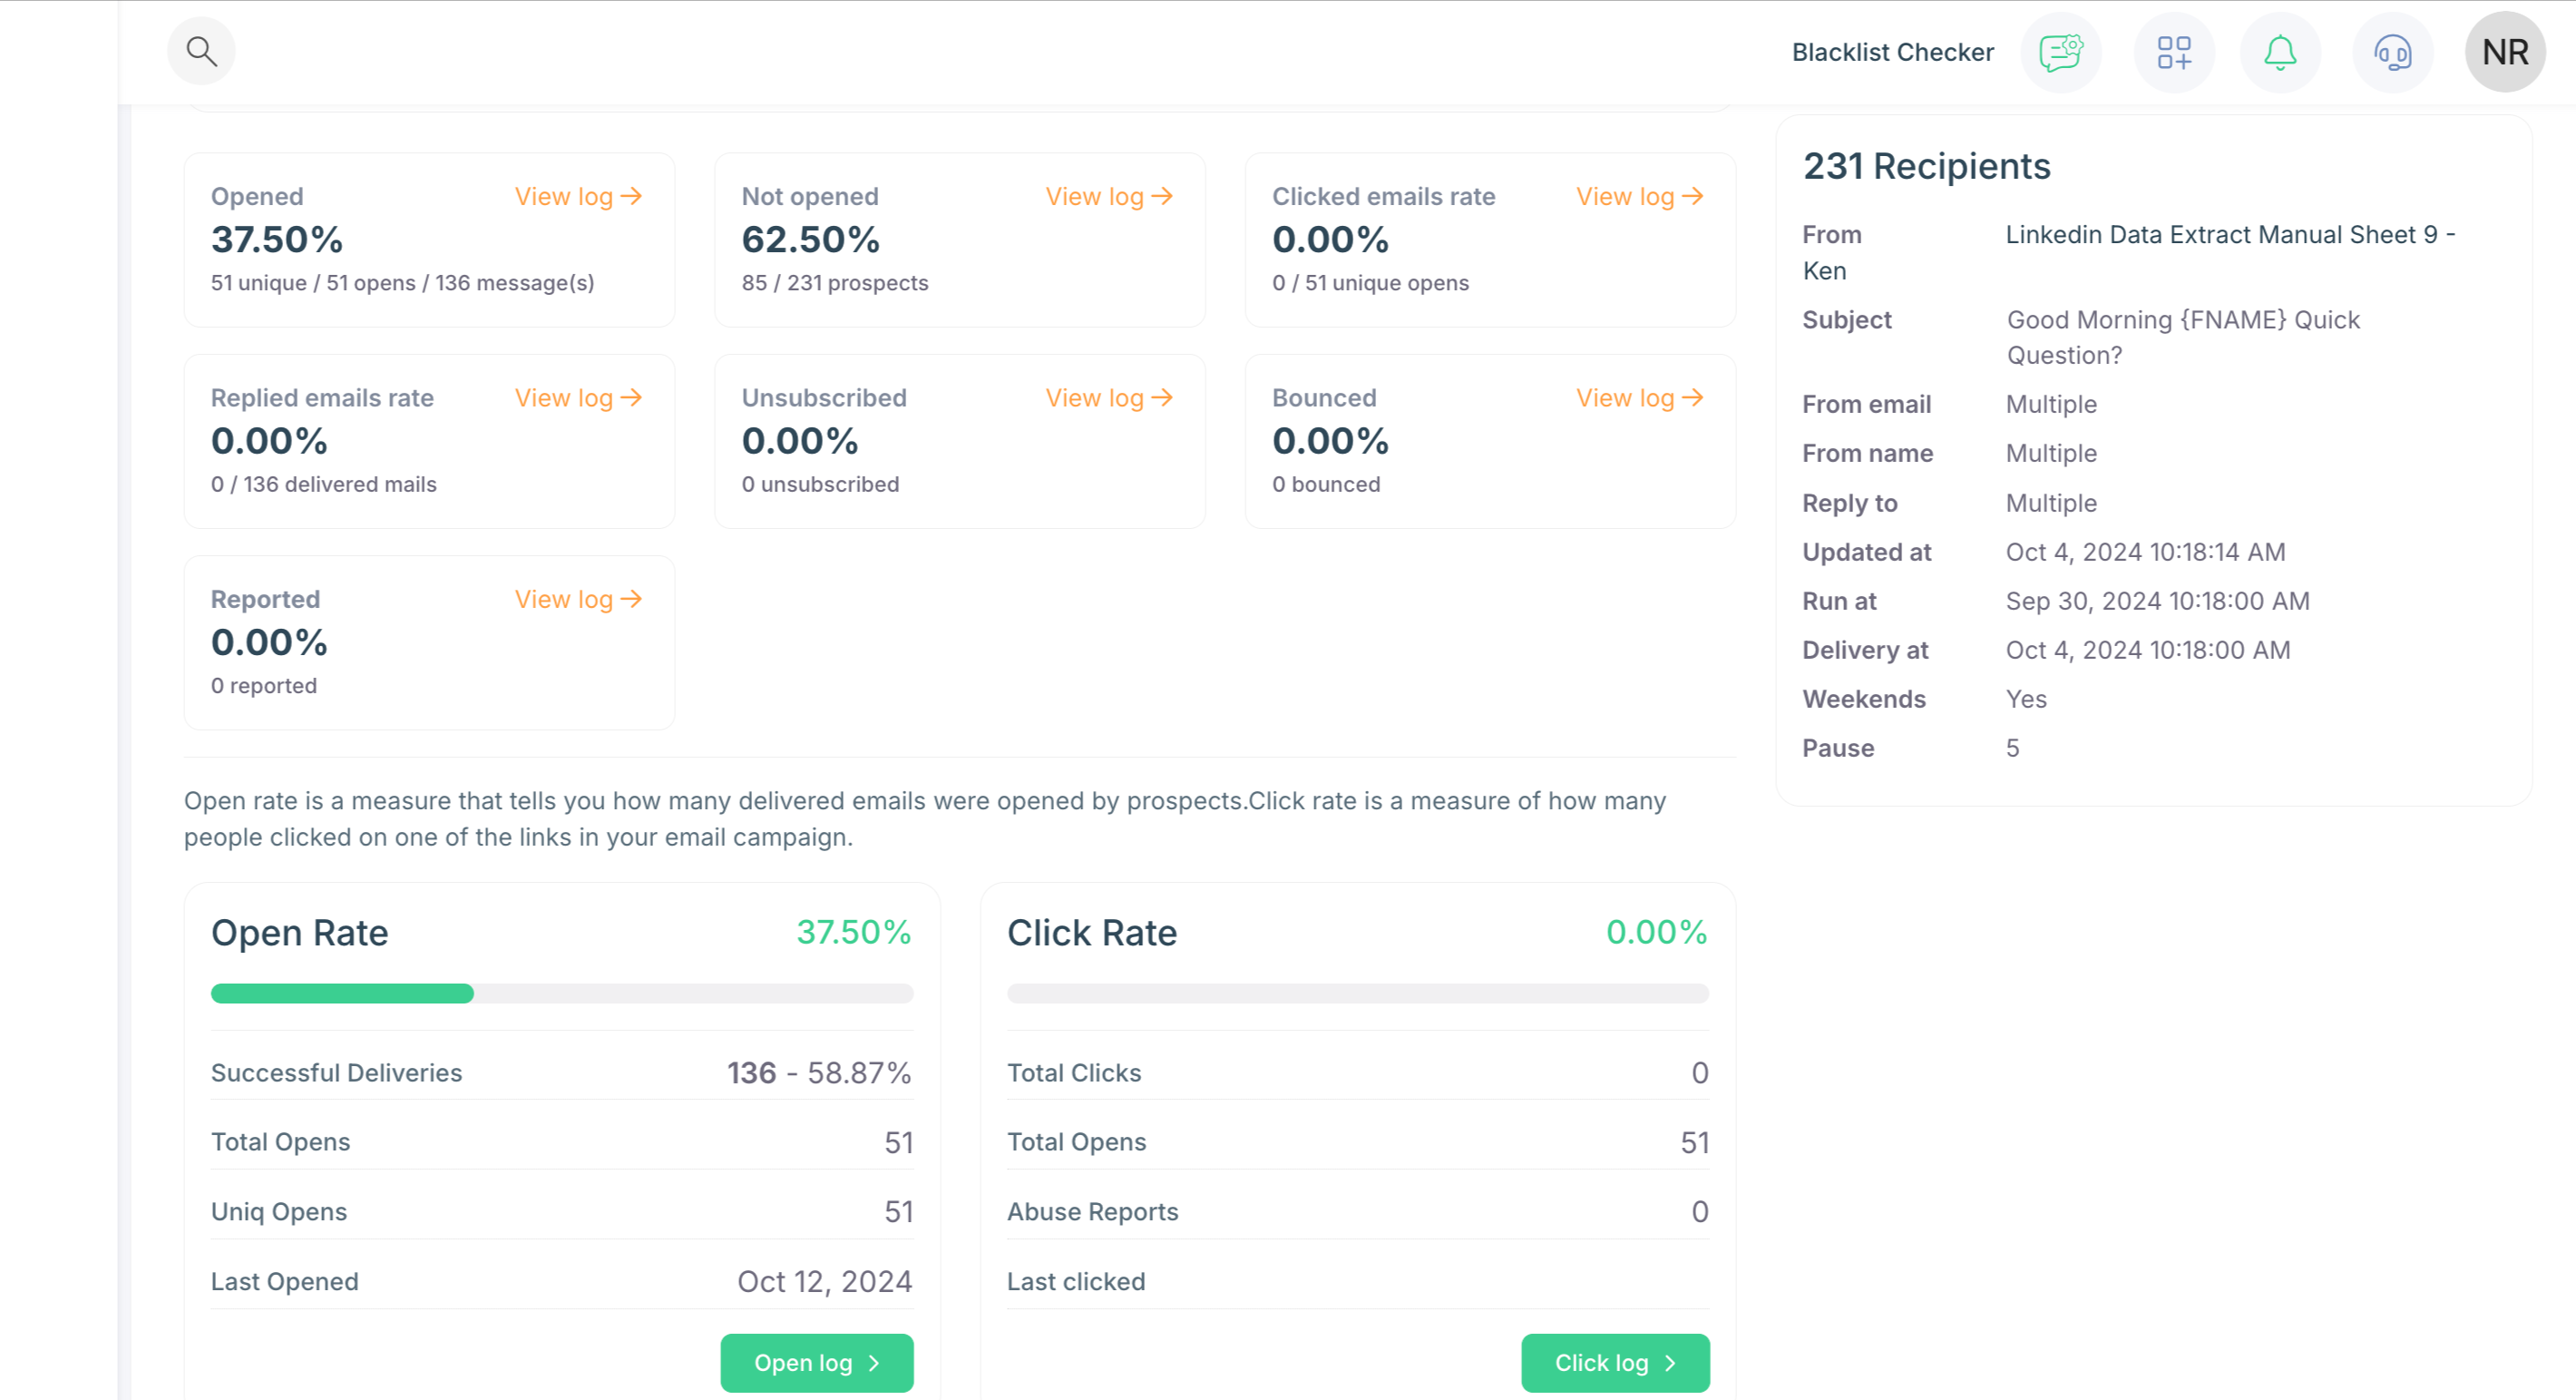The height and width of the screenshot is (1400, 2576).
Task: Open the Blacklist Checker
Action: pos(1892,52)
